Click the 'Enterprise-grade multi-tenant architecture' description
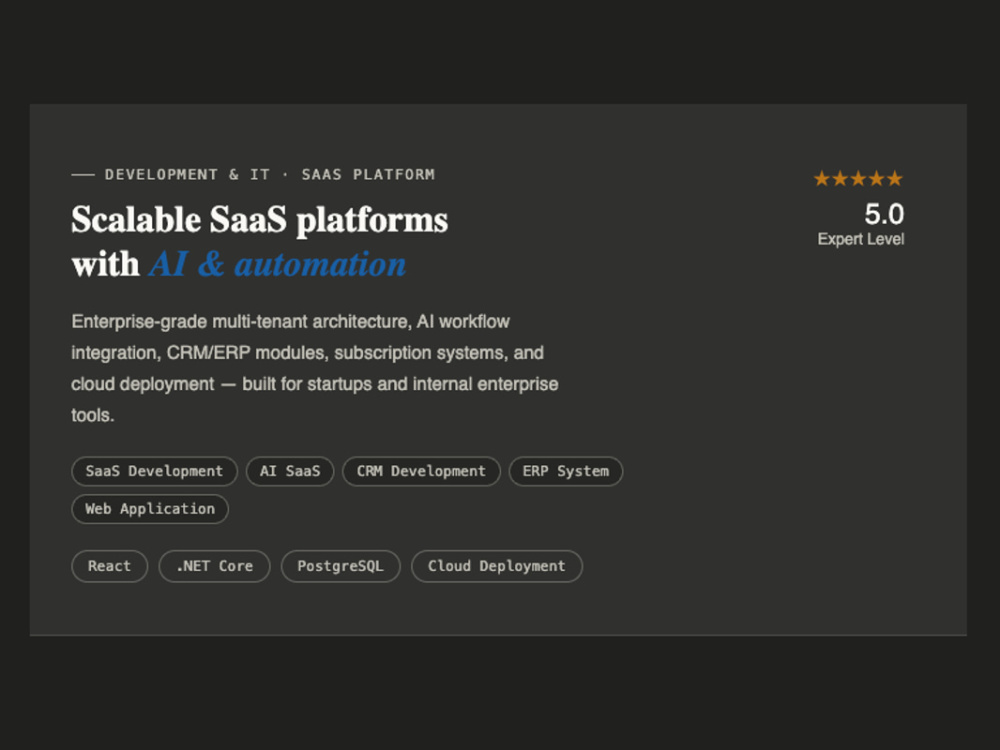 tap(315, 368)
